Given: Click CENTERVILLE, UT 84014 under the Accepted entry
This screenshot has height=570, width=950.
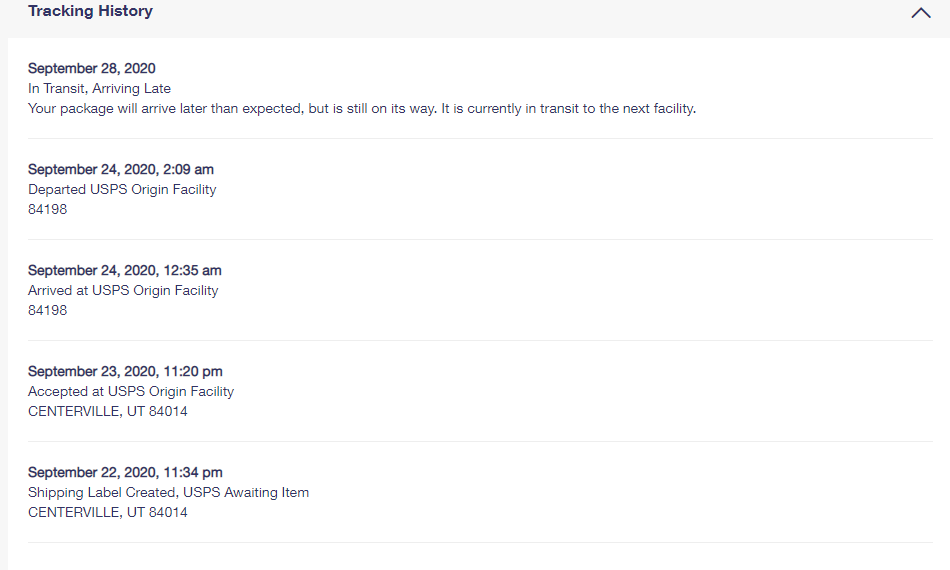Looking at the screenshot, I should (108, 412).
